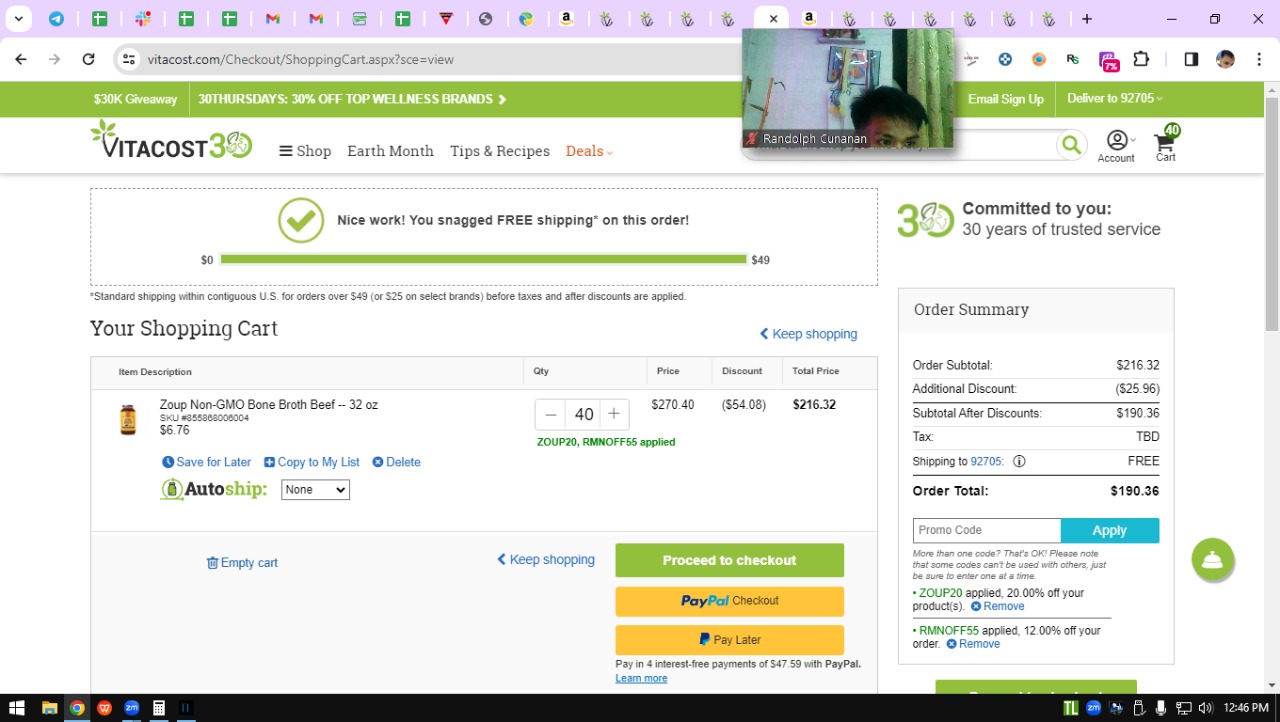Screen dimensions: 1280x722
Task: Click Email Sign Up link
Action: (1005, 99)
